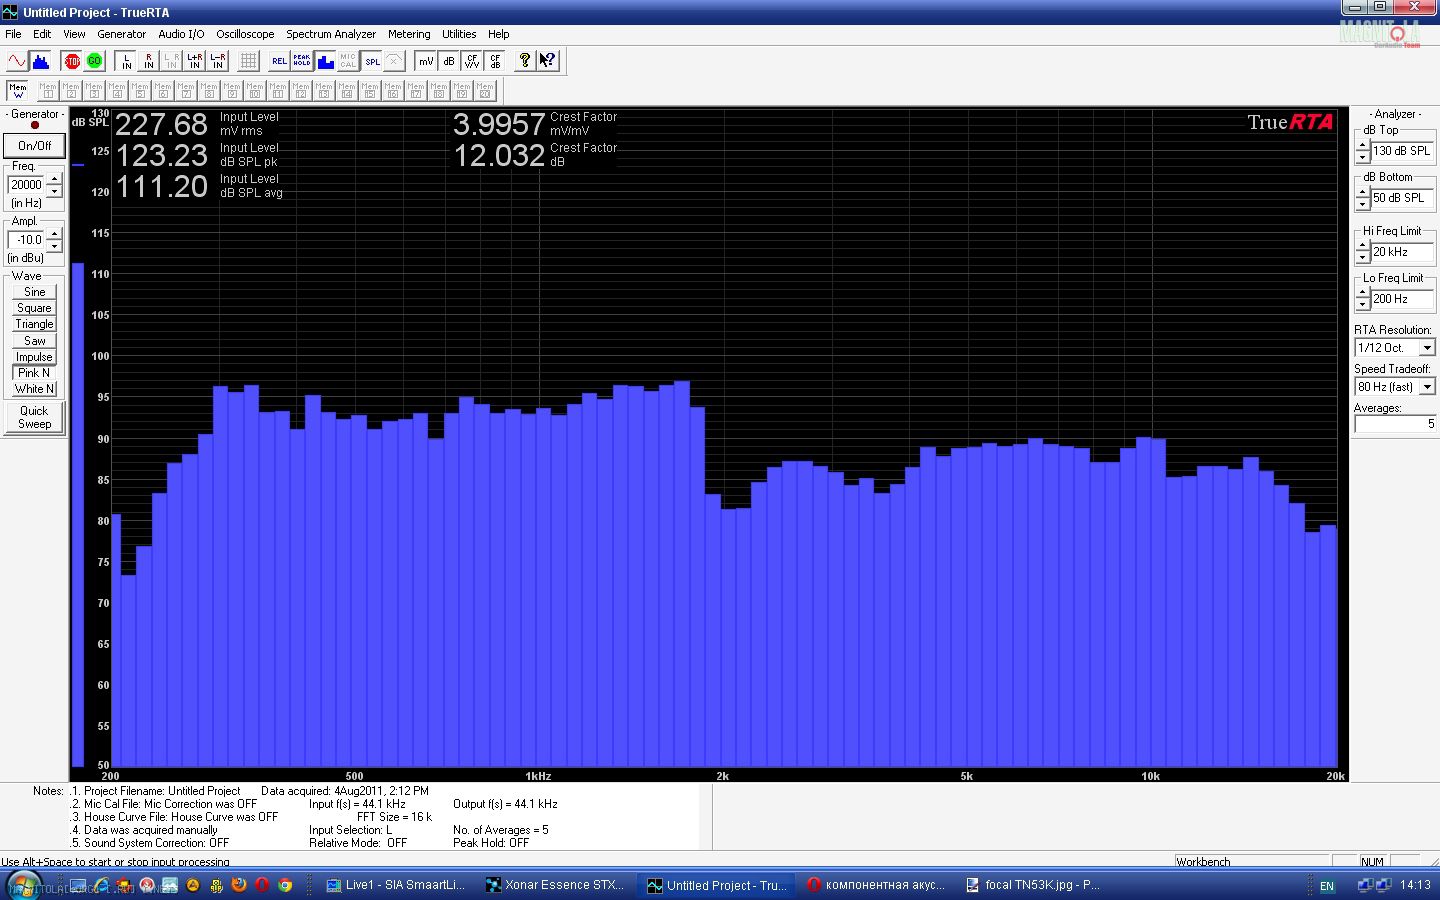
Task: Expand the Speed Tradeoff dropdown
Action: [x=1427, y=387]
